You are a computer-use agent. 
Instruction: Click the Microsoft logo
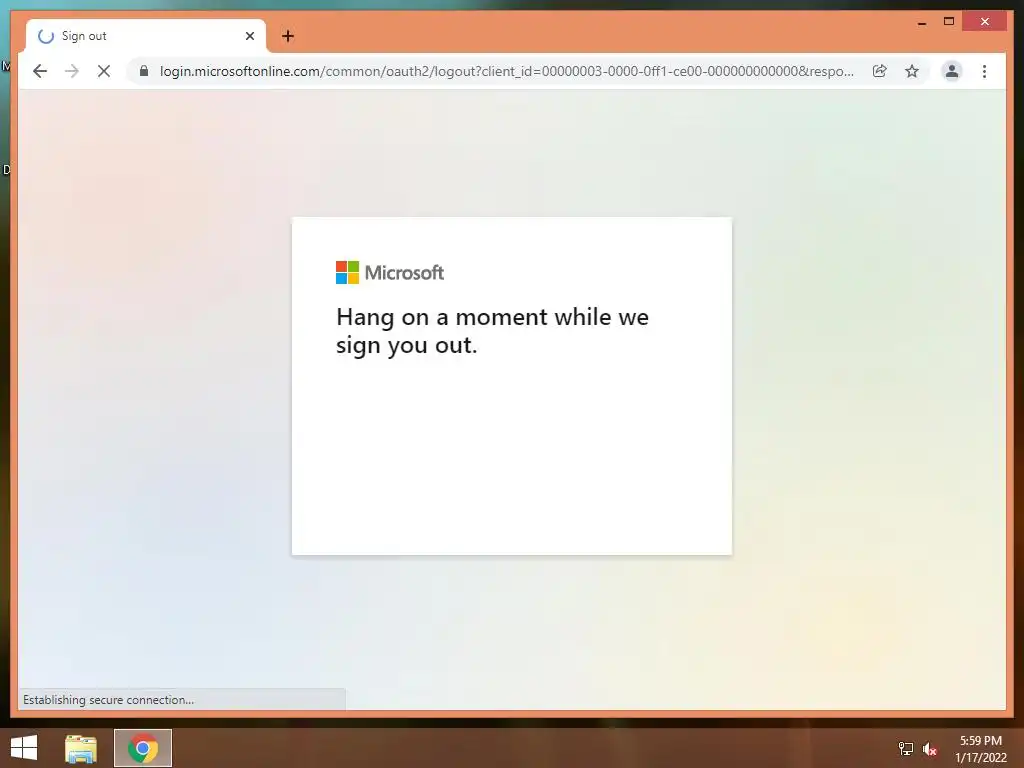[x=390, y=272]
